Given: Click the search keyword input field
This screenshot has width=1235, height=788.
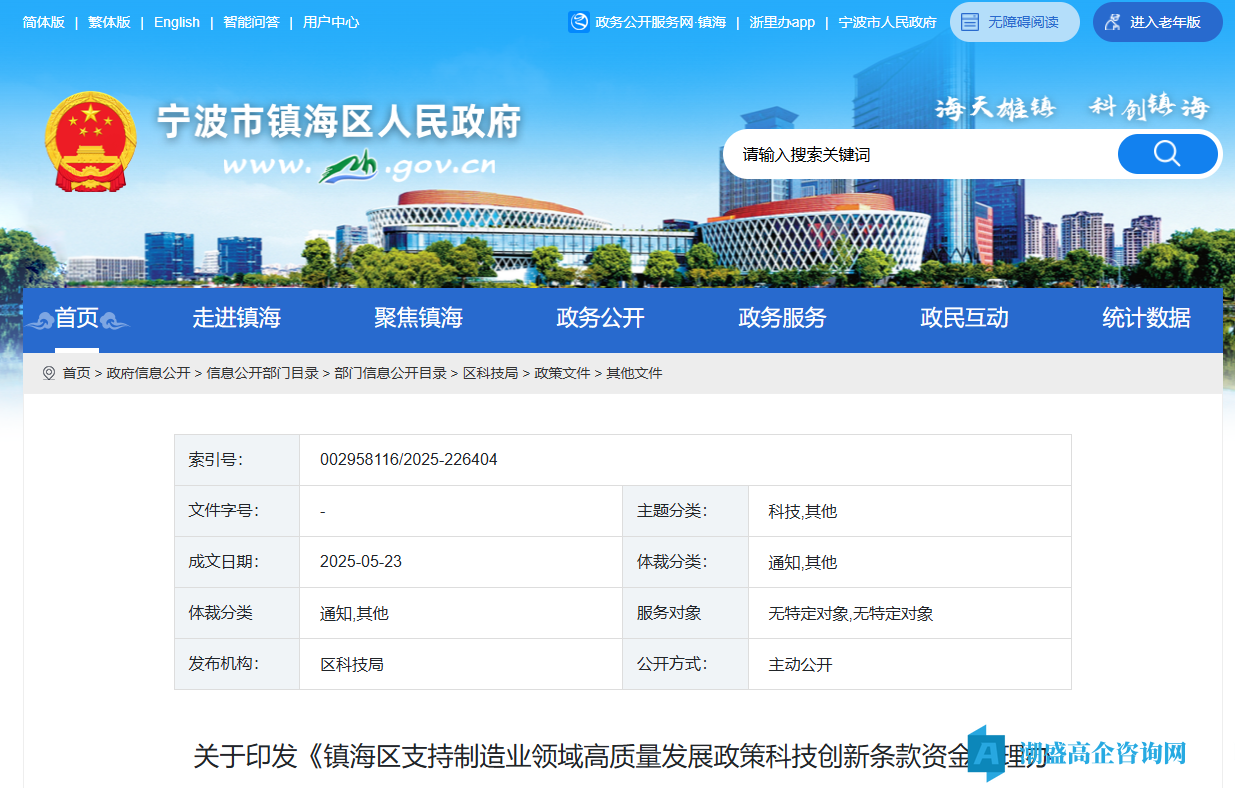Looking at the screenshot, I should click(920, 155).
